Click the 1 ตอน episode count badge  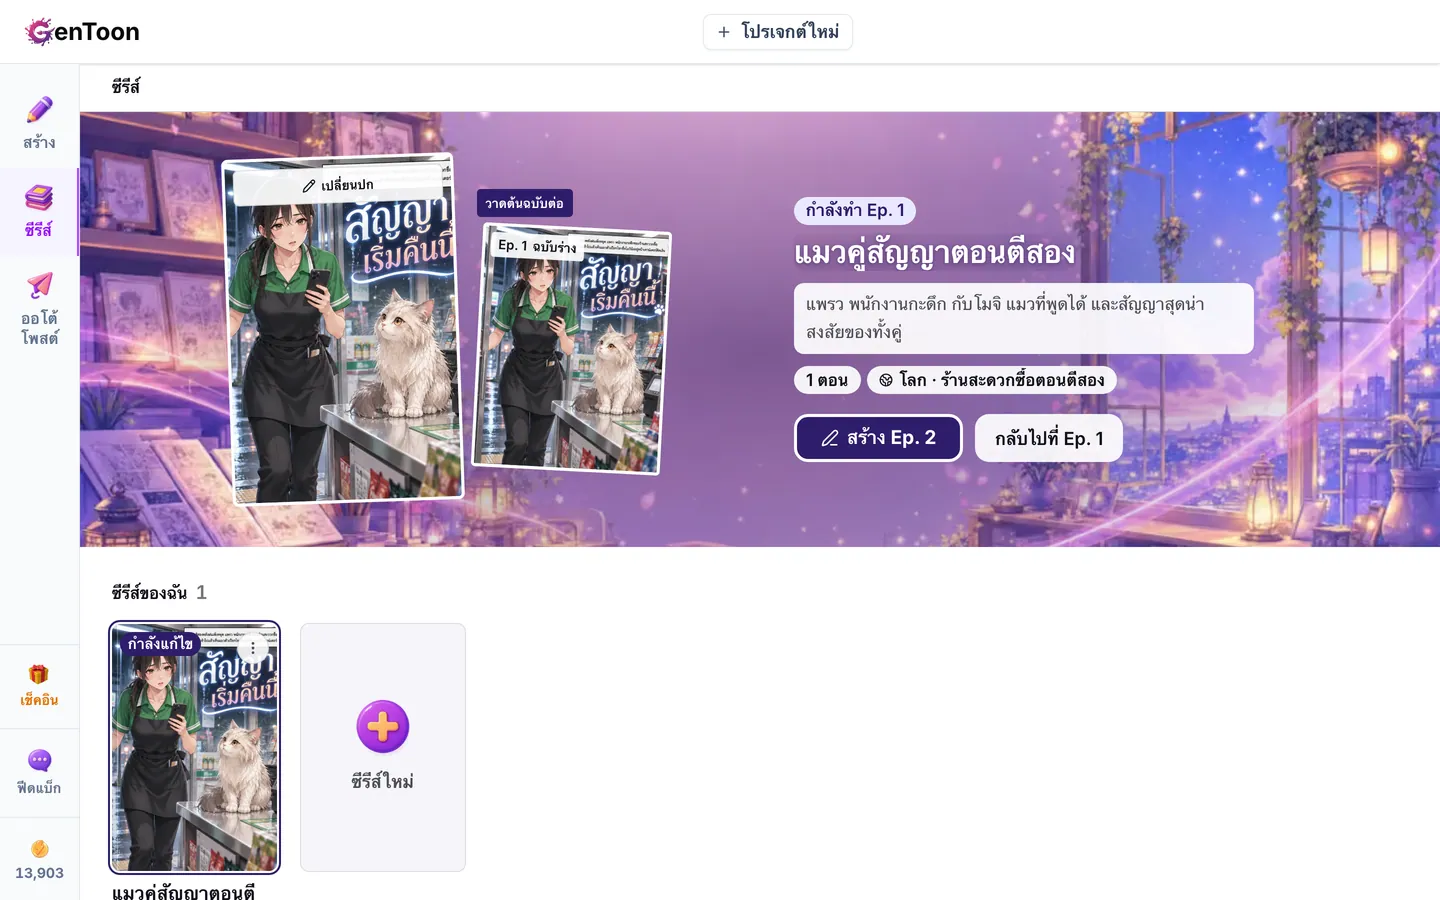827,380
